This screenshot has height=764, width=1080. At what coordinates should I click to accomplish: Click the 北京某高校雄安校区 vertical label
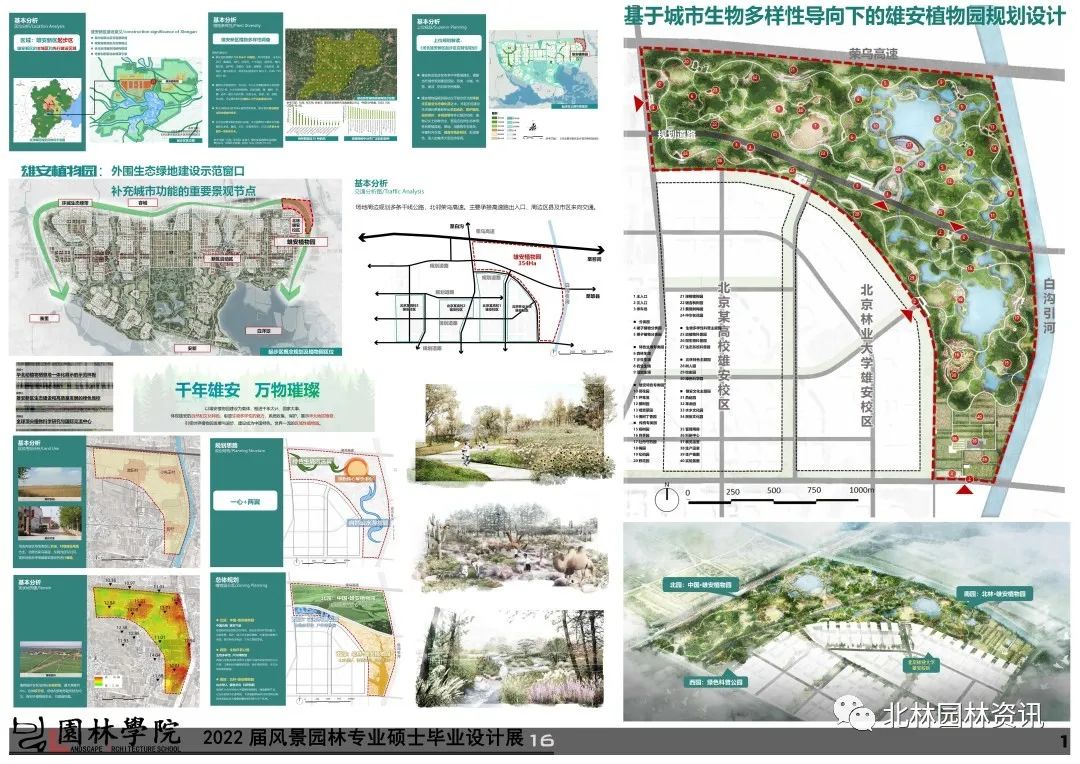click(x=723, y=344)
